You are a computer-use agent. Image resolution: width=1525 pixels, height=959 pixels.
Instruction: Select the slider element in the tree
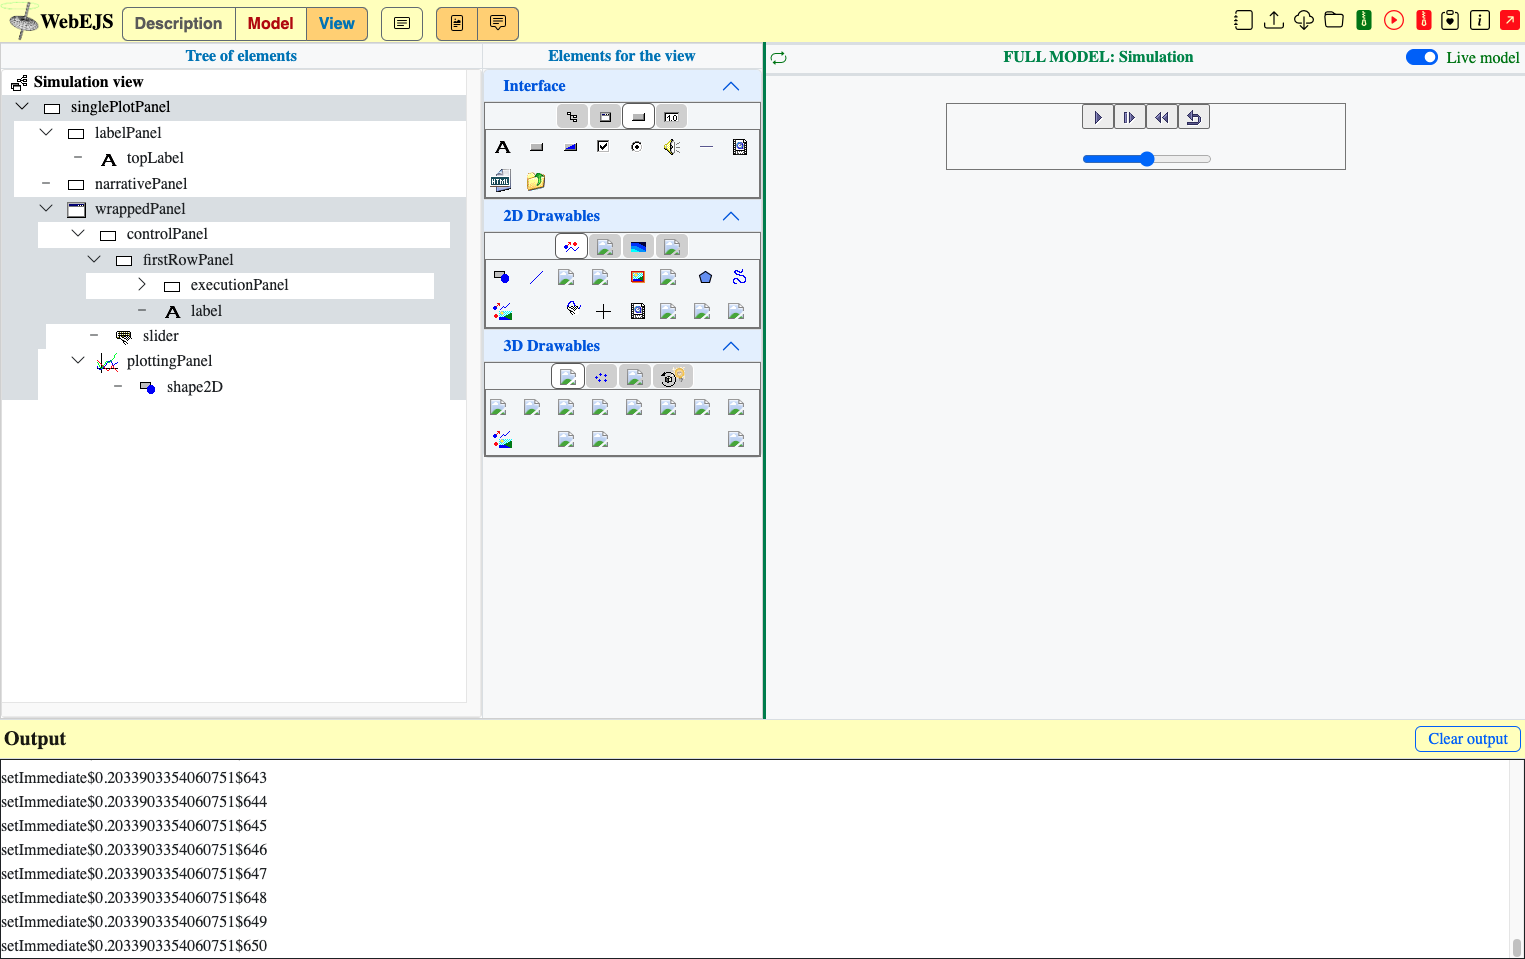(161, 336)
